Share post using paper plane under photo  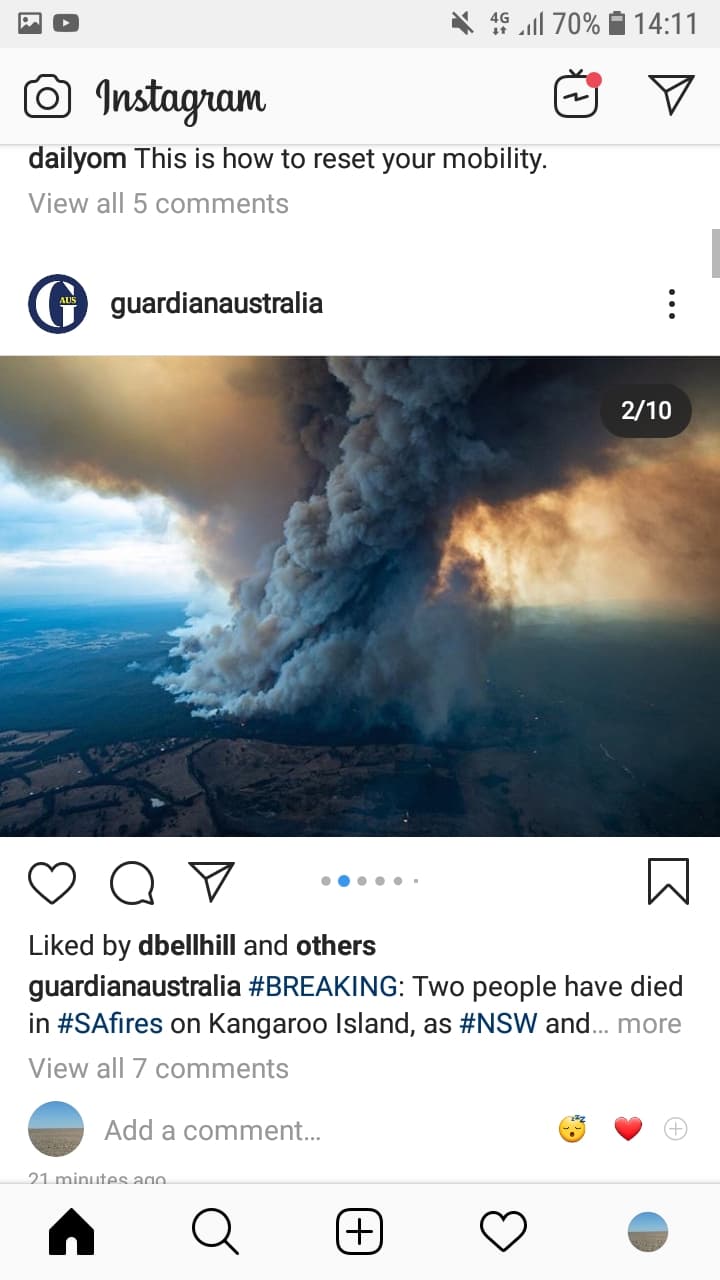211,881
